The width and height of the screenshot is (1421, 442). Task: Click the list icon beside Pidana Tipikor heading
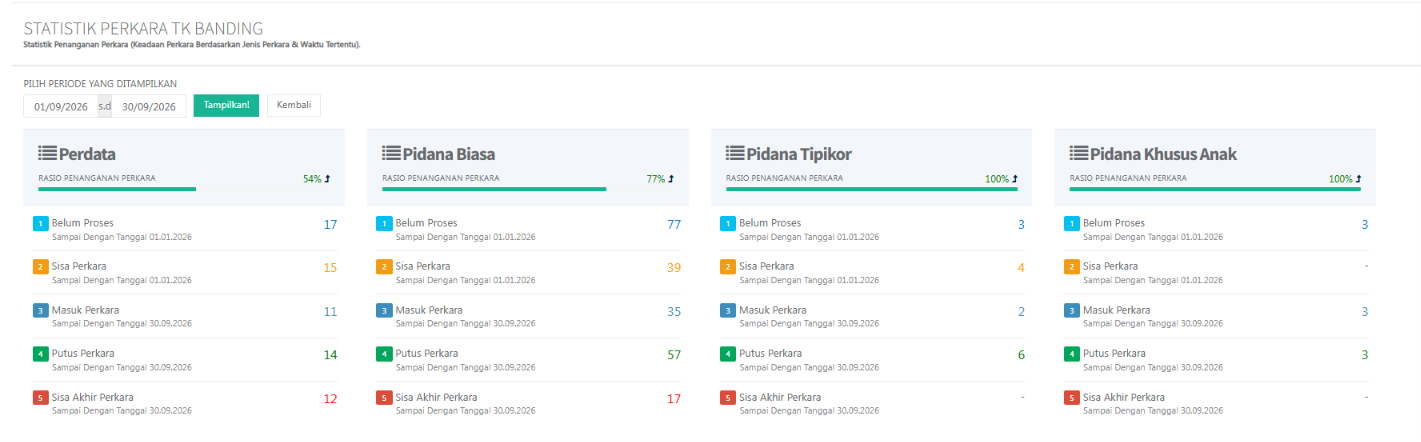coord(736,153)
